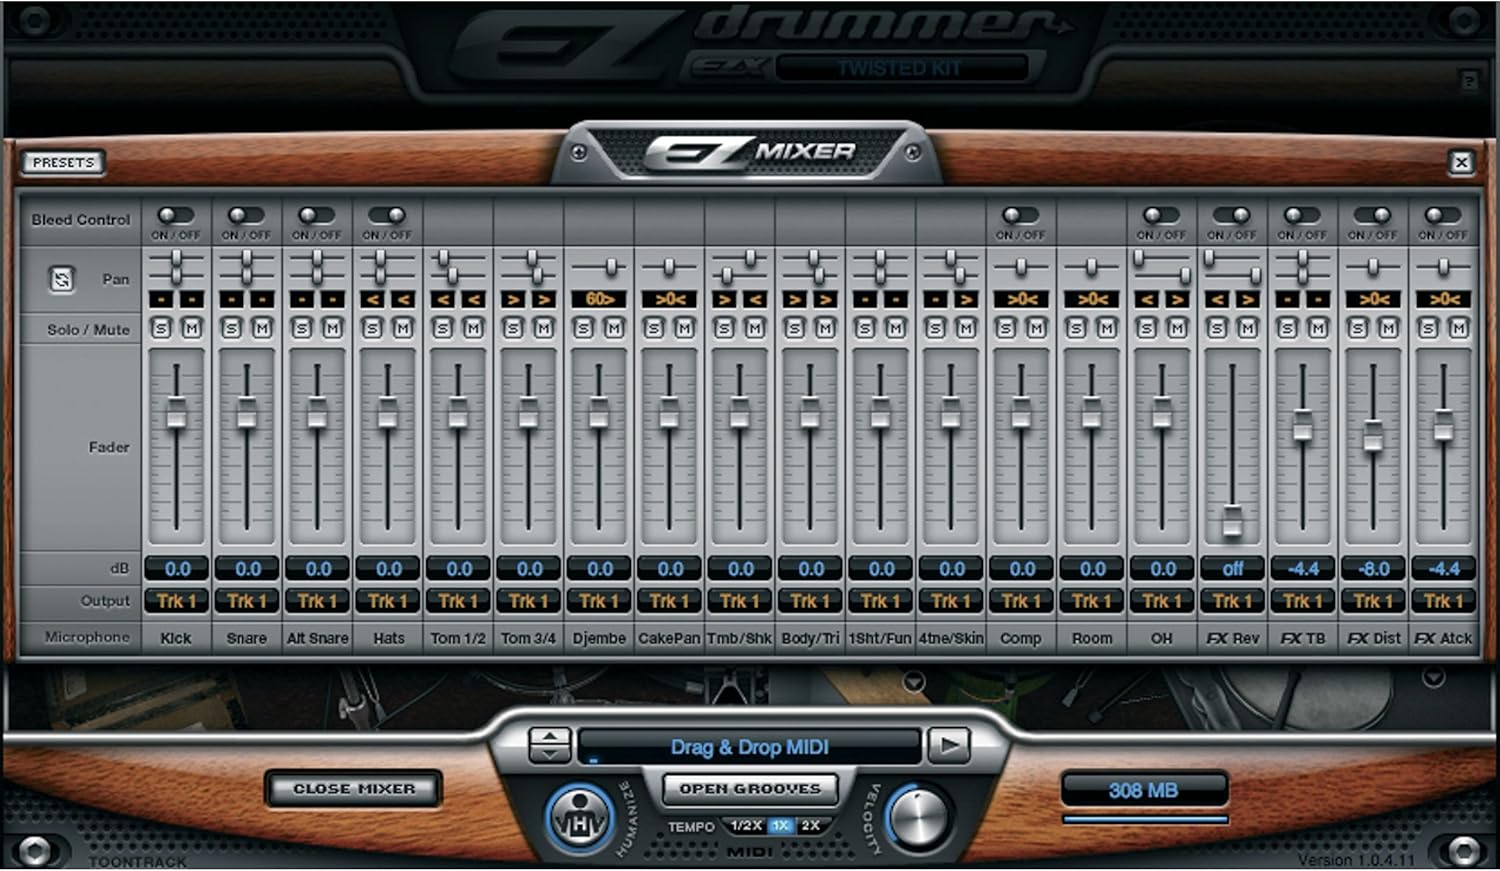The height and width of the screenshot is (871, 1500).
Task: Click the FX Dist fader handle
Action: [x=1373, y=435]
